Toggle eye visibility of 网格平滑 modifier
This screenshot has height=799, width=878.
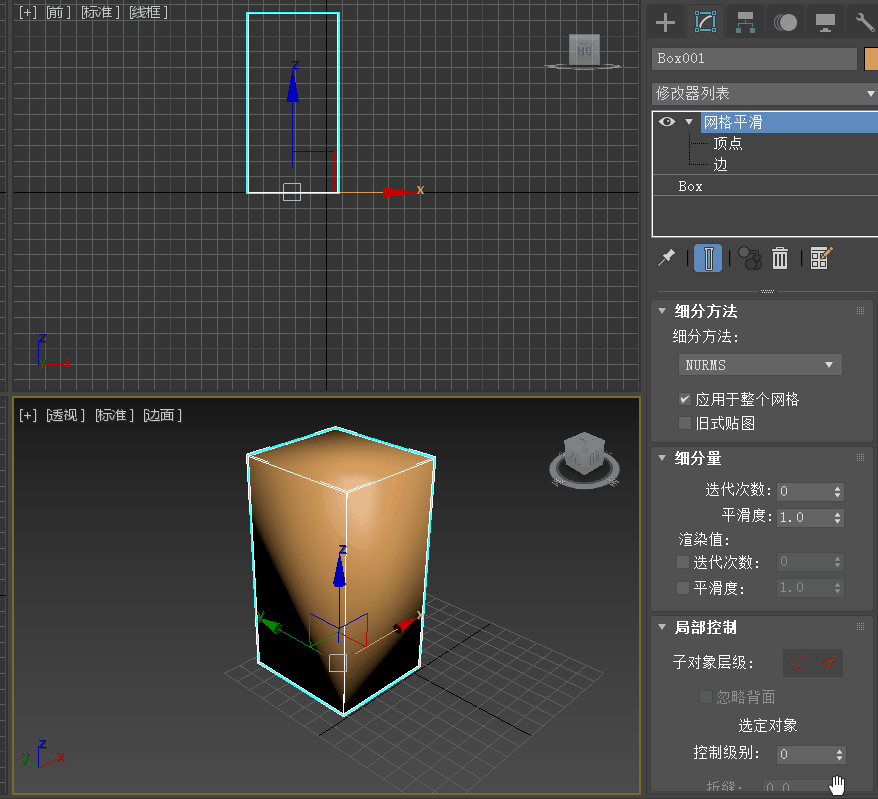pos(667,122)
